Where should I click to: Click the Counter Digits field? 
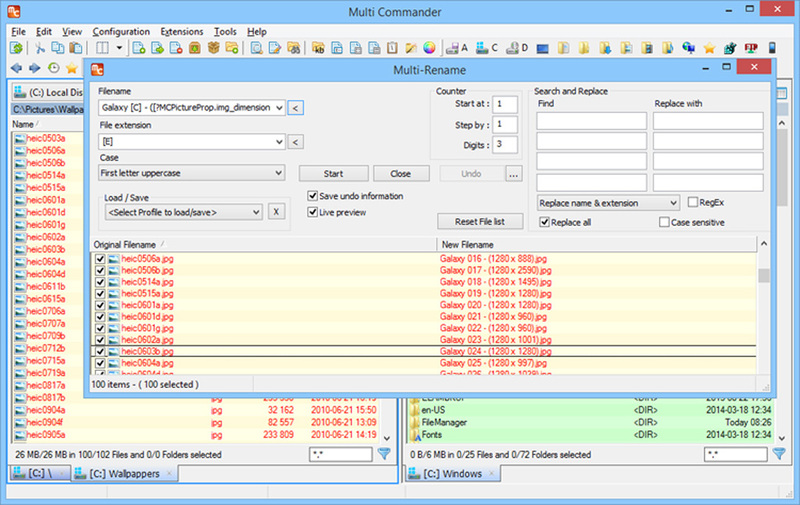point(505,144)
